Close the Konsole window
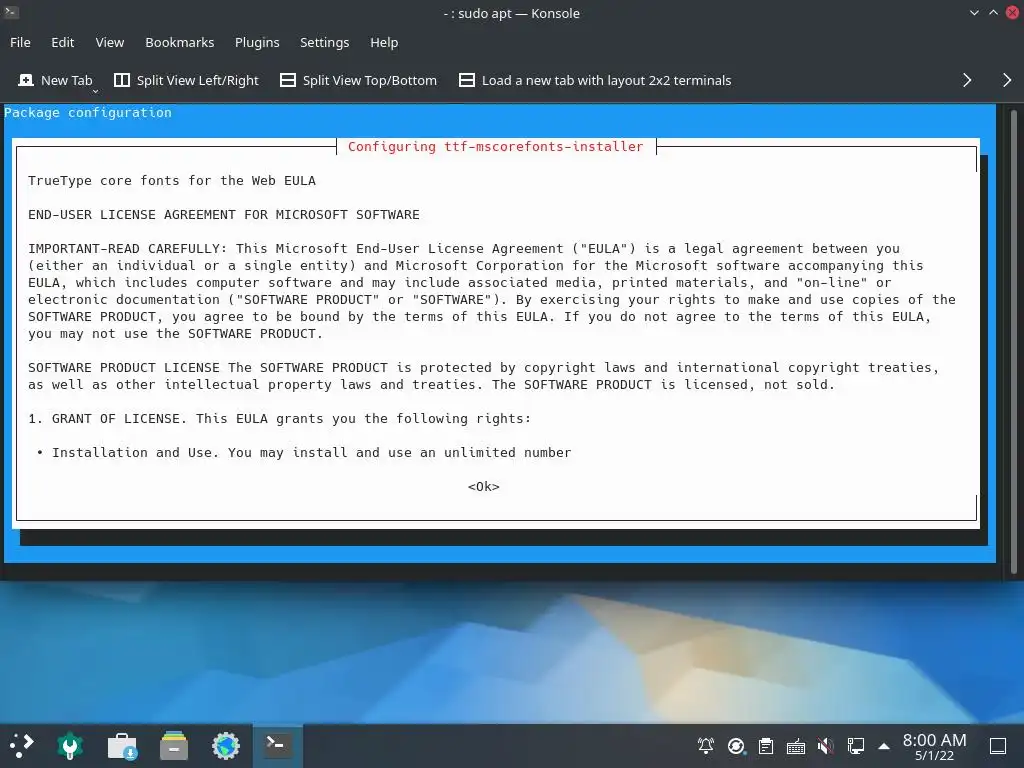The width and height of the screenshot is (1024, 768). tap(1013, 12)
